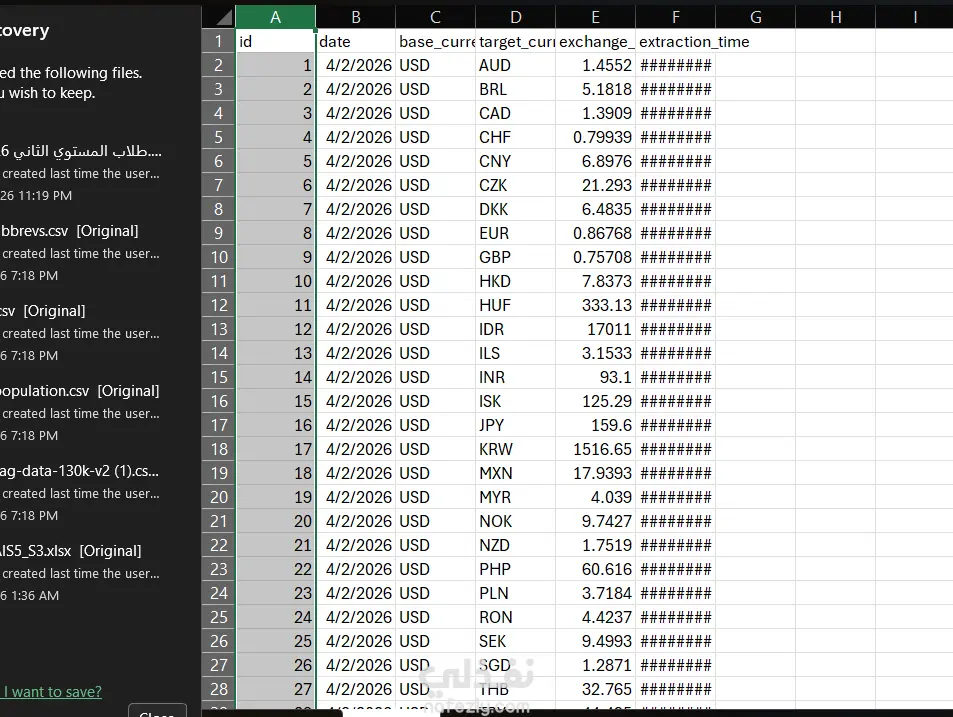Screen dimensions: 953x717
Task: Click exchange rate cell 333.13
Action: pos(596,305)
